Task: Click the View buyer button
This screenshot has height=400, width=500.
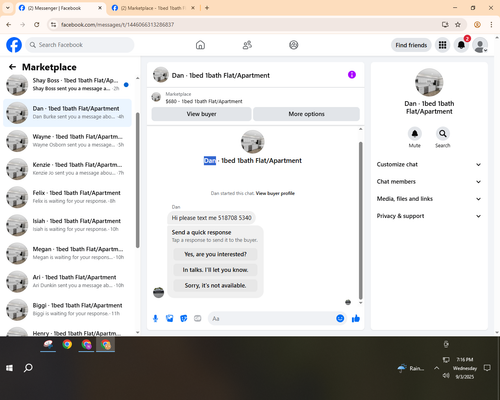Action: click(x=201, y=114)
